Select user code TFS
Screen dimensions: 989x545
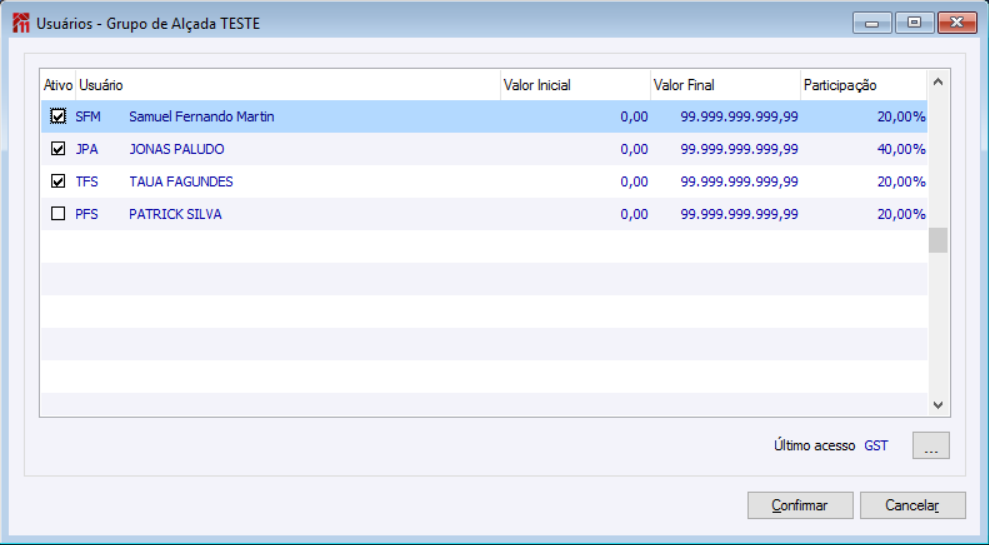click(87, 182)
